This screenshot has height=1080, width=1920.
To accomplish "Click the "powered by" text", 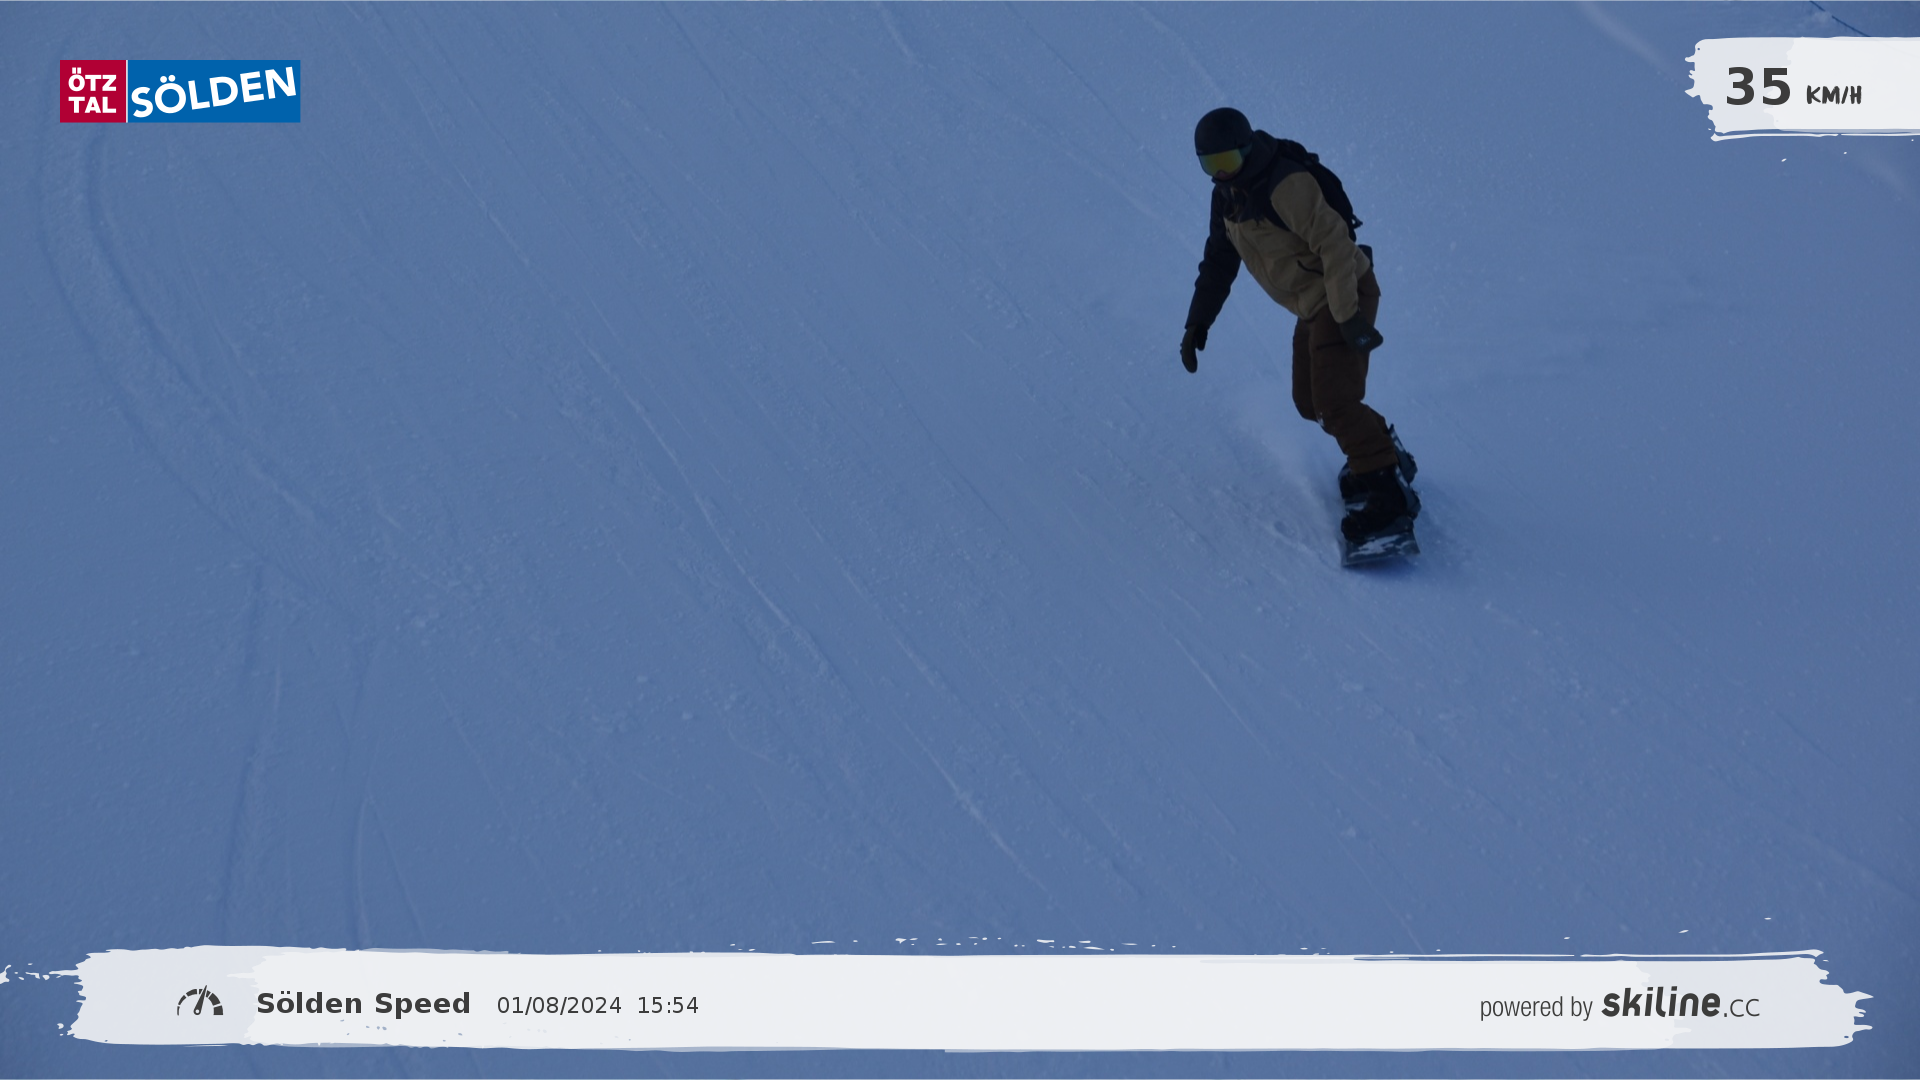I will tap(1535, 1007).
